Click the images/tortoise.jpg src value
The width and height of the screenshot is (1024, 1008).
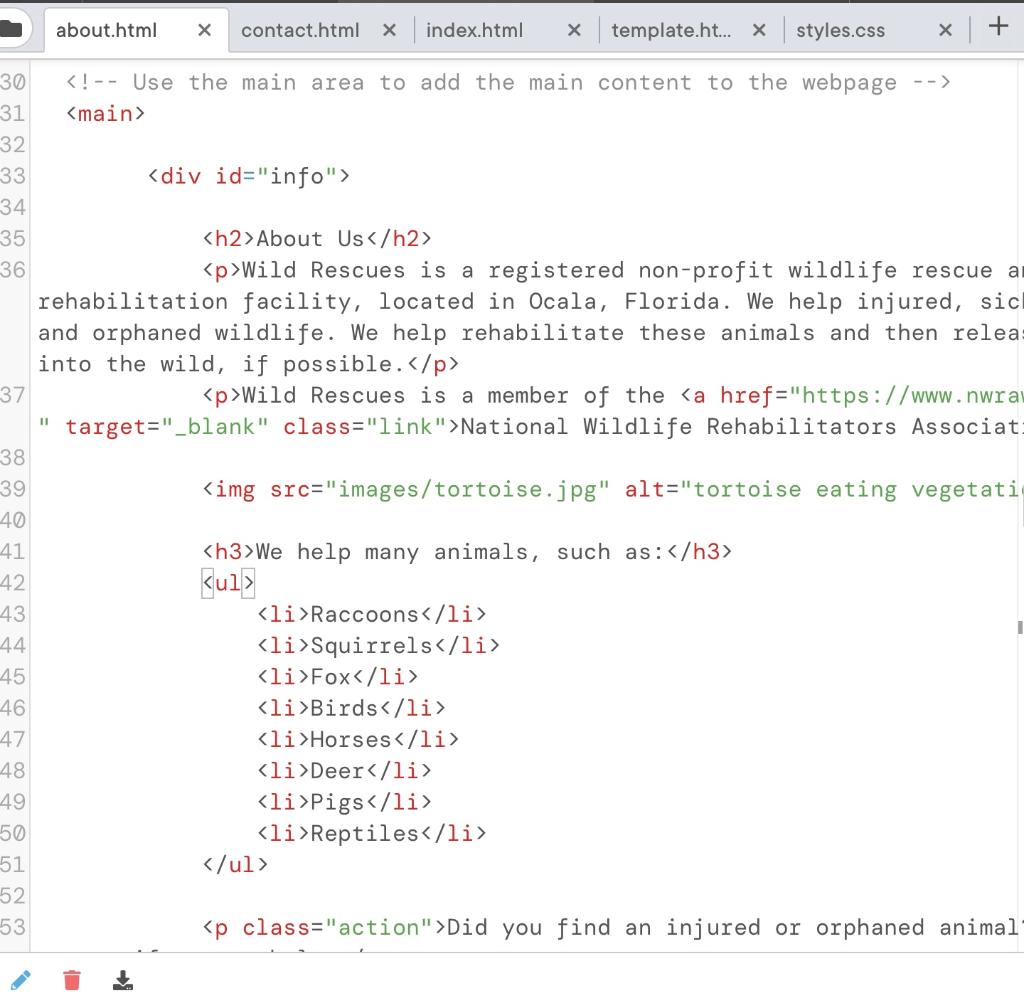pos(468,490)
